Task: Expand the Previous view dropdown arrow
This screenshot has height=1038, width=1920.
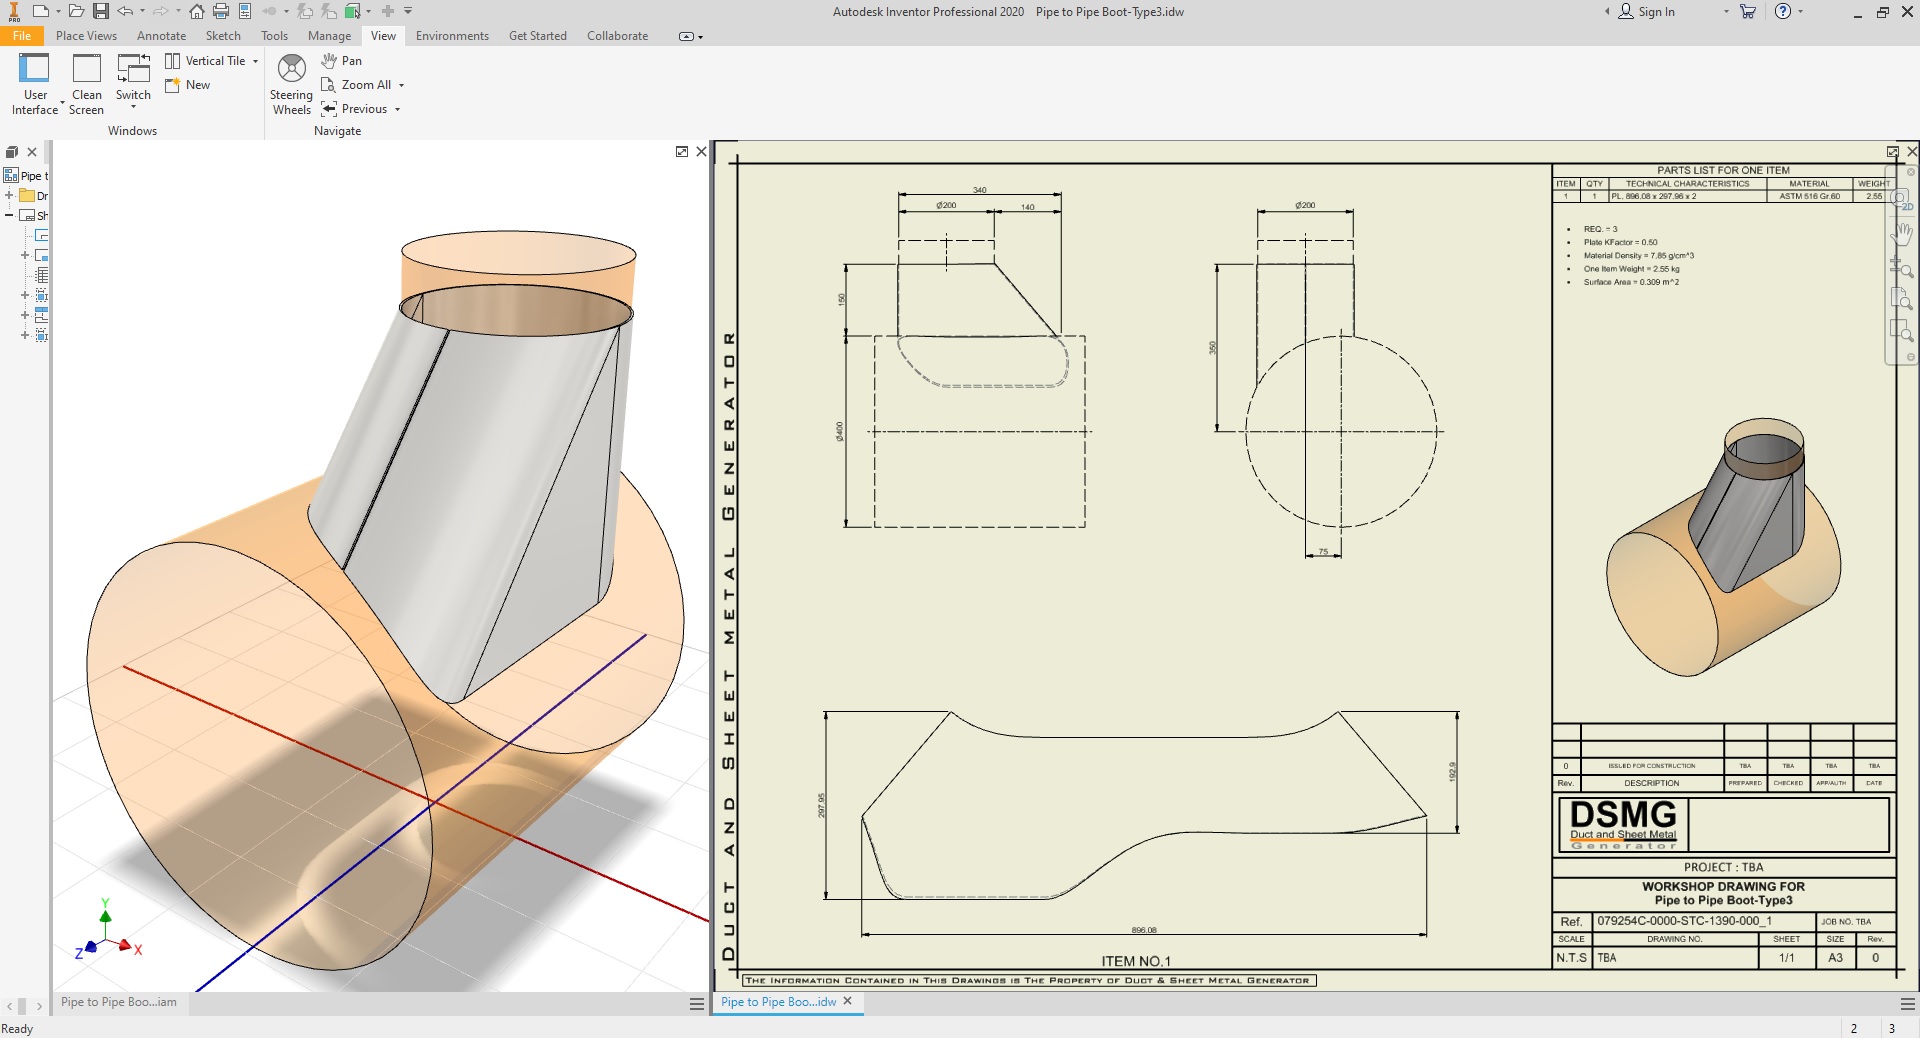Action: click(x=398, y=109)
